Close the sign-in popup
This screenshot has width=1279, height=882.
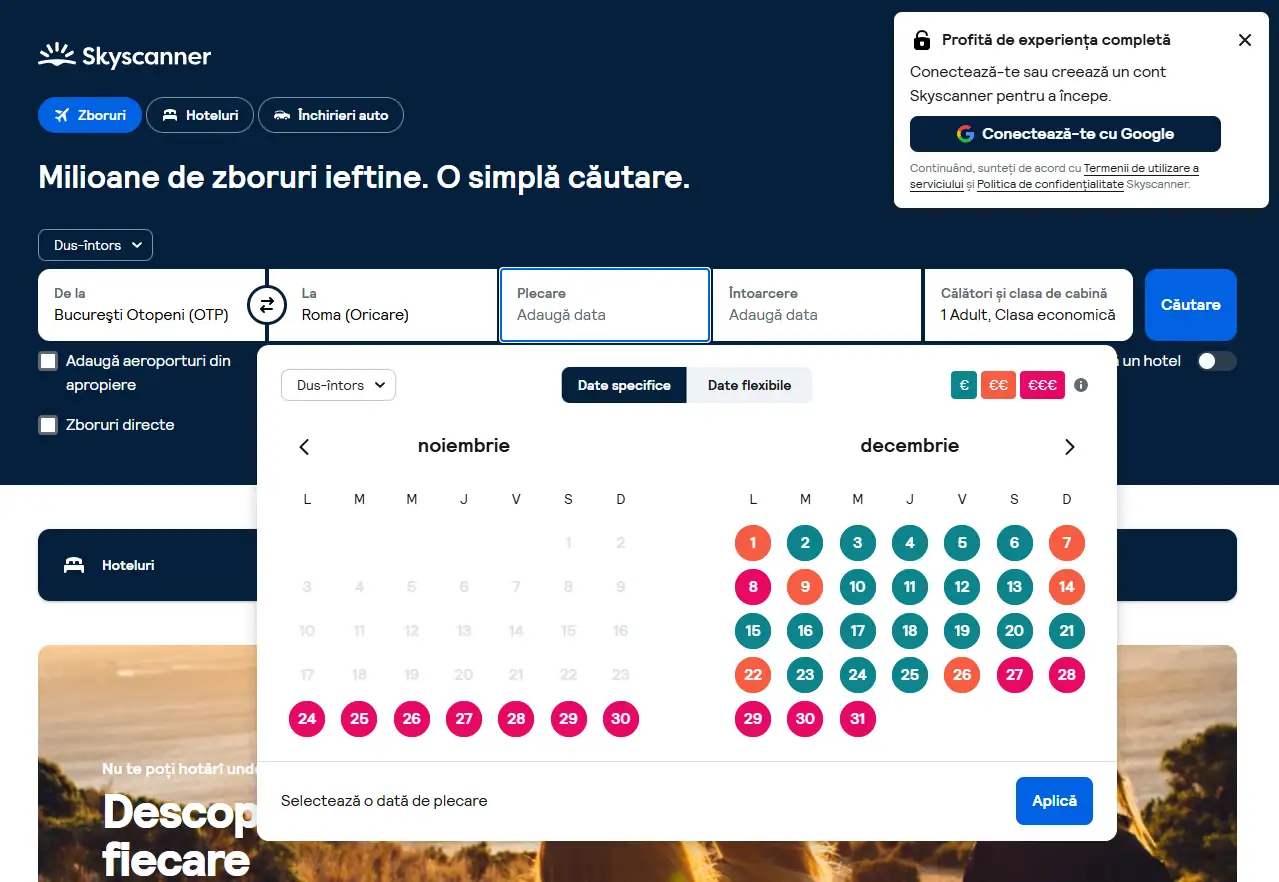point(1245,40)
